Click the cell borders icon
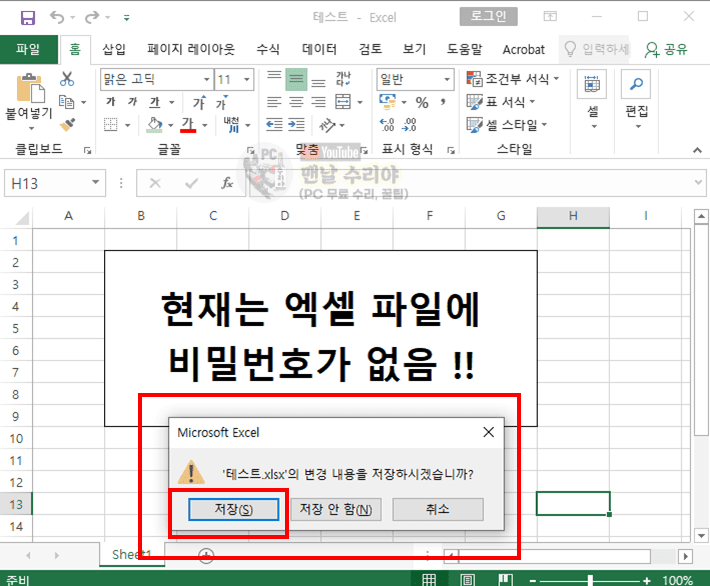Screen dimensions: 710x586 110,125
